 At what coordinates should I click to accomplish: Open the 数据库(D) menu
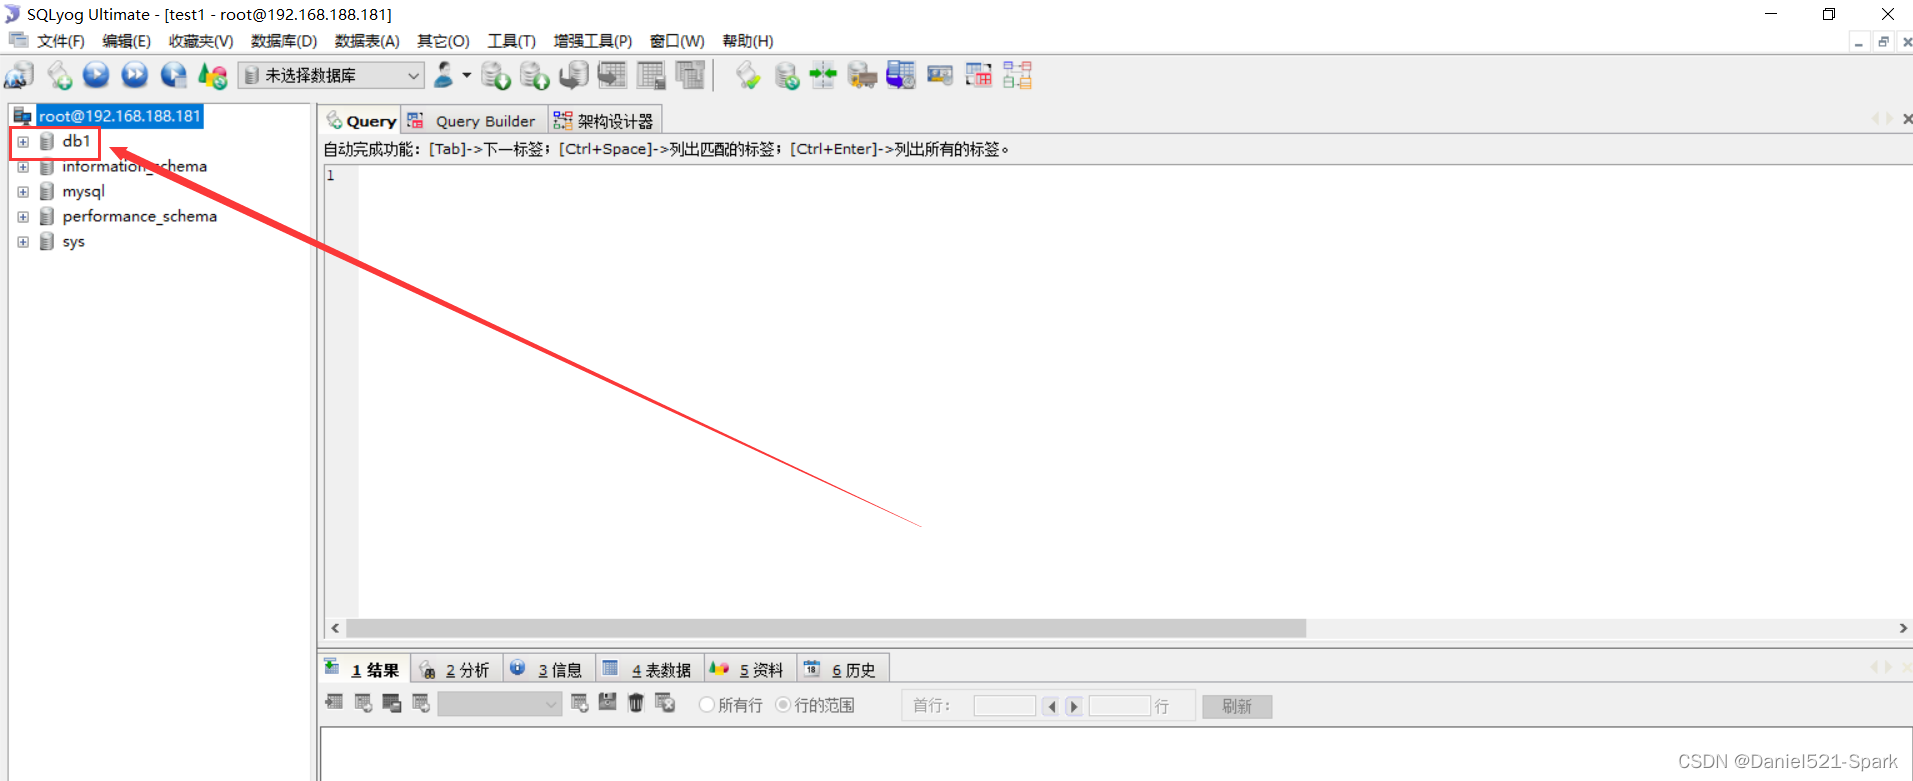point(284,41)
